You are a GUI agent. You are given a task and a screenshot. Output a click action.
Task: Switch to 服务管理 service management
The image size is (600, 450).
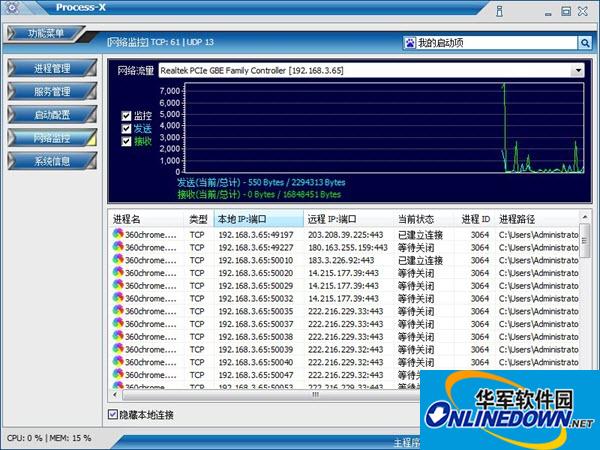(52, 91)
